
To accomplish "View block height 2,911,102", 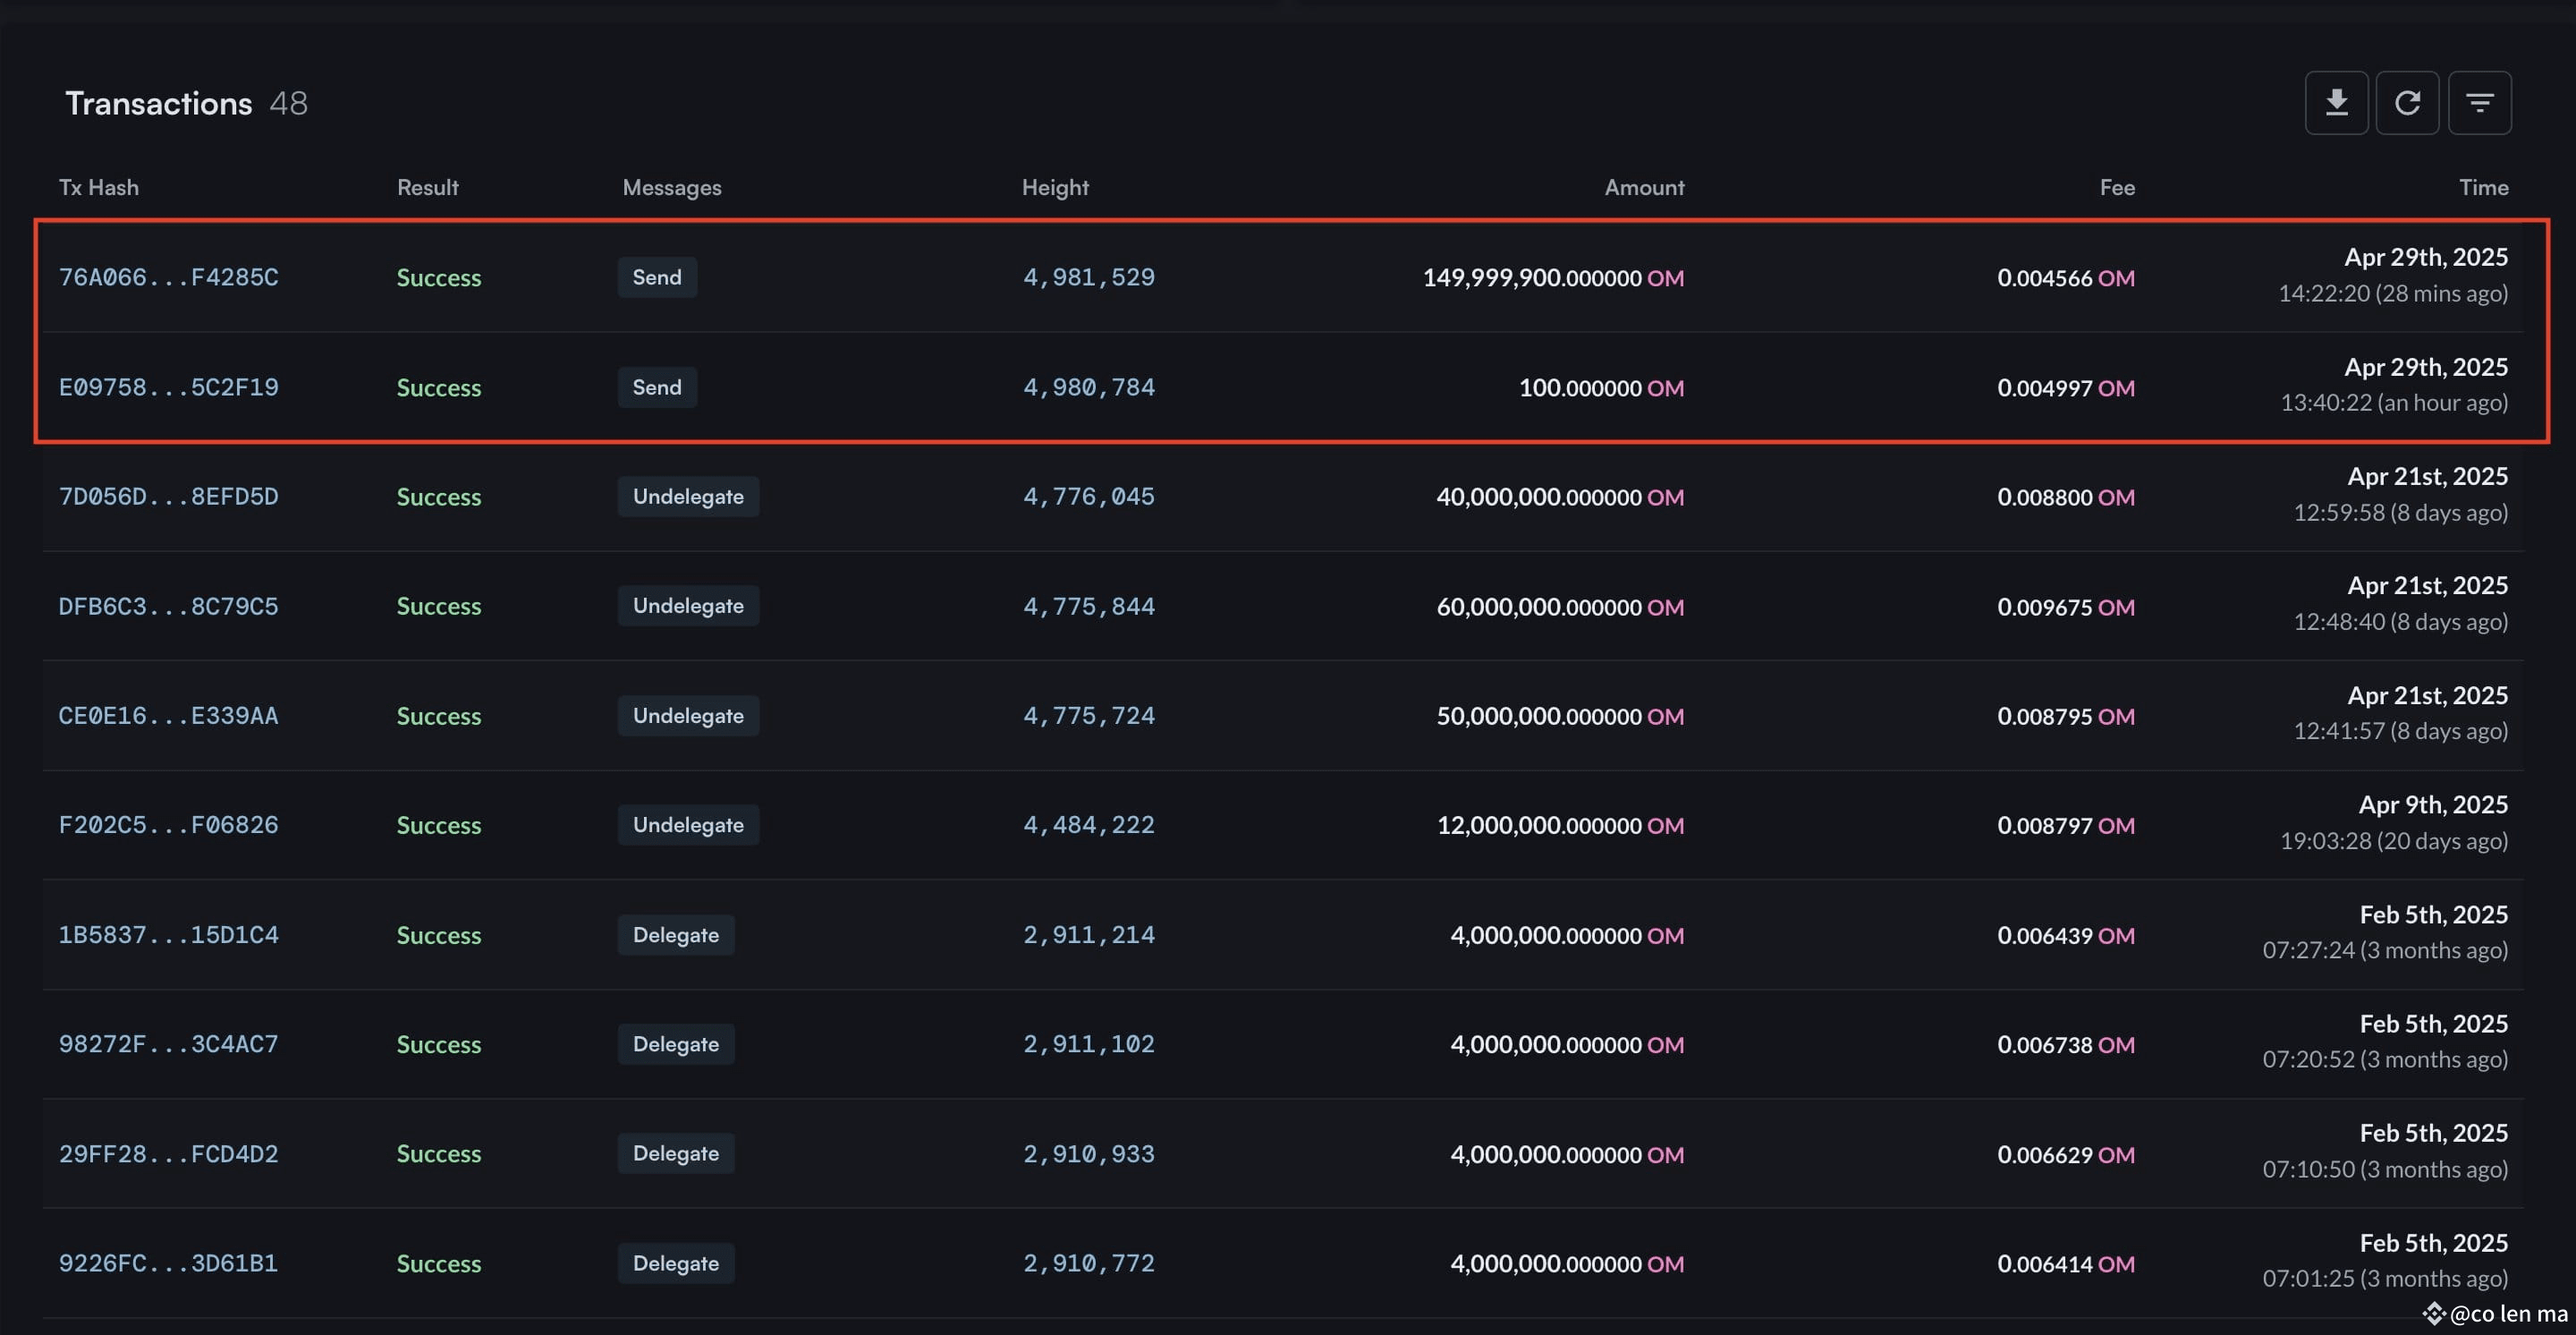I will coord(1088,1044).
